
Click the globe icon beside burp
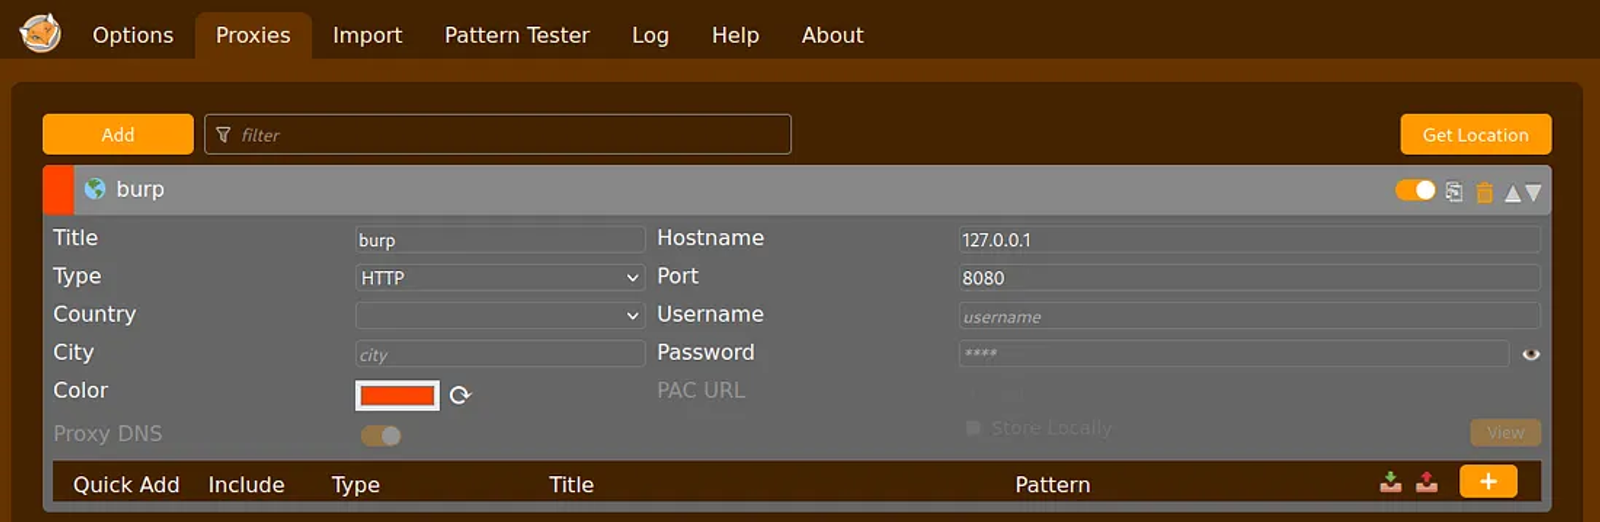pos(95,189)
